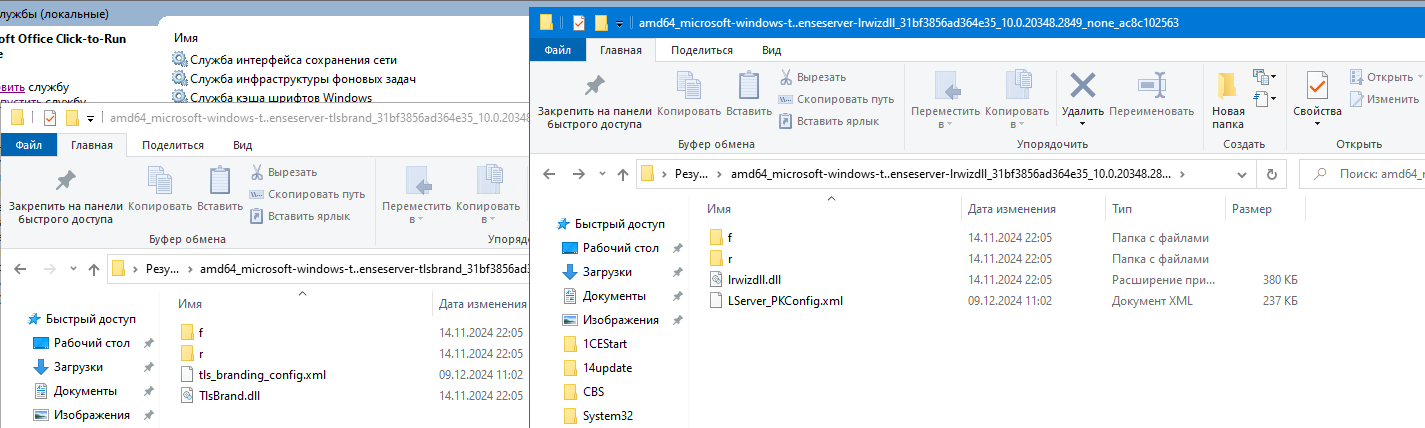Go back in lrwizdll window
The image size is (1425, 428).
548,174
